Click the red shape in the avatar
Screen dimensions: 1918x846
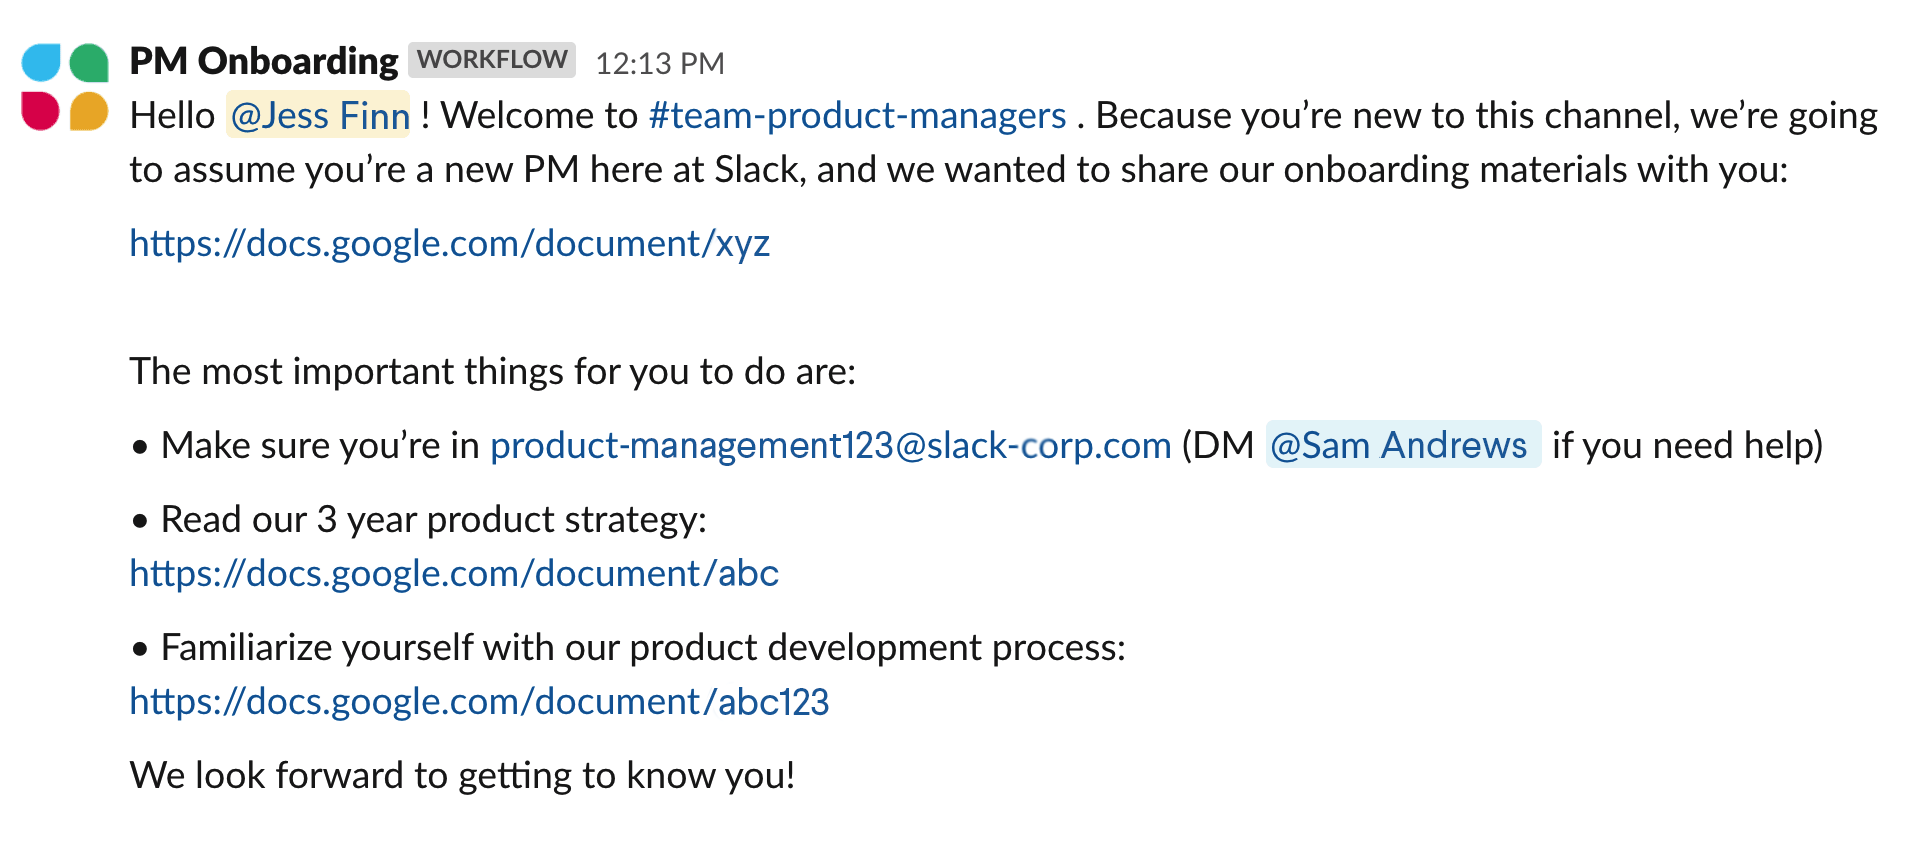tap(41, 110)
